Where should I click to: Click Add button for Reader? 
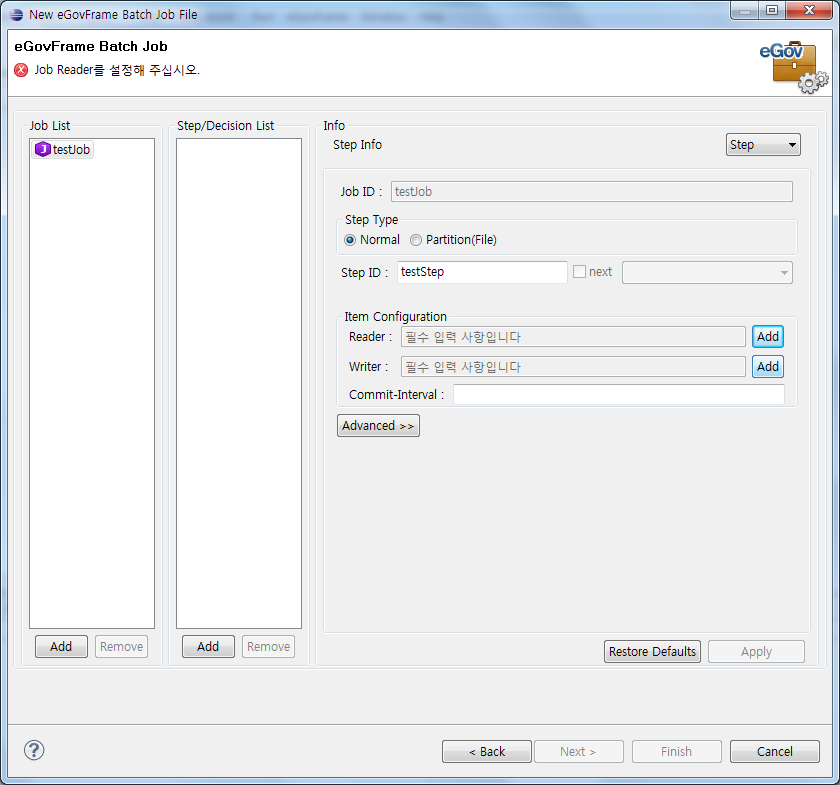(768, 337)
